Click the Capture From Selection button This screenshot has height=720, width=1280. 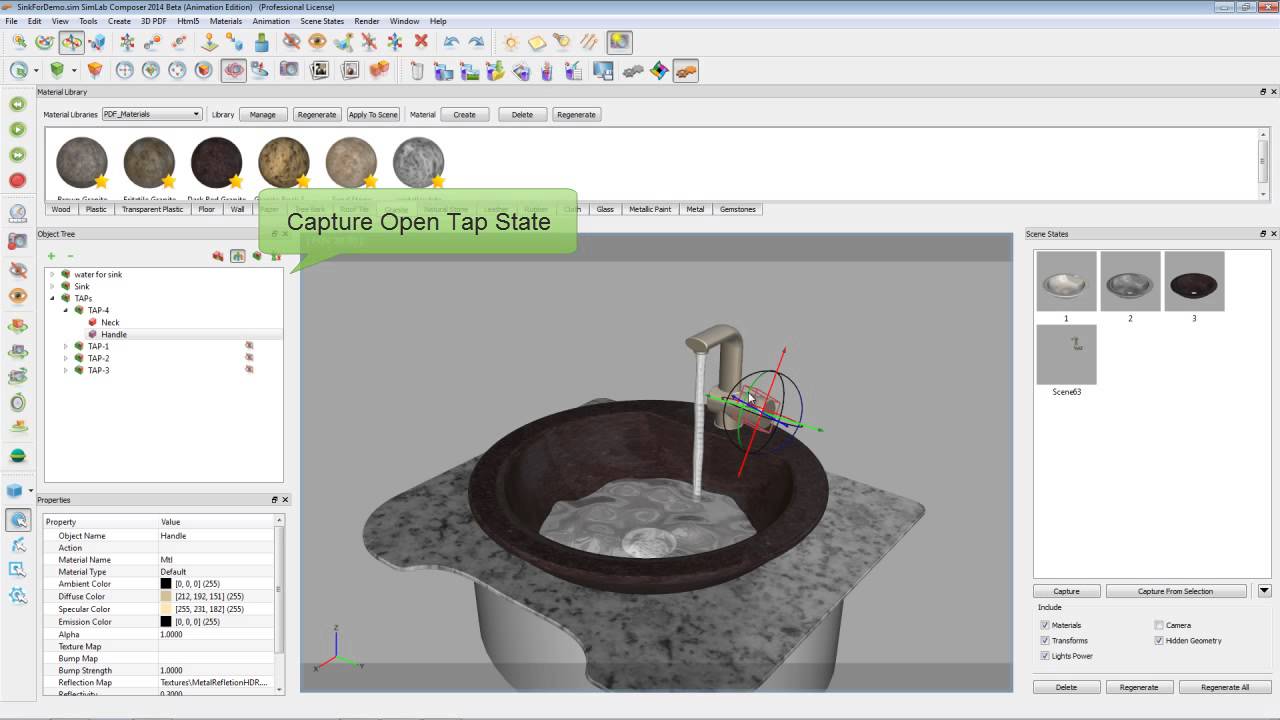tap(1176, 591)
